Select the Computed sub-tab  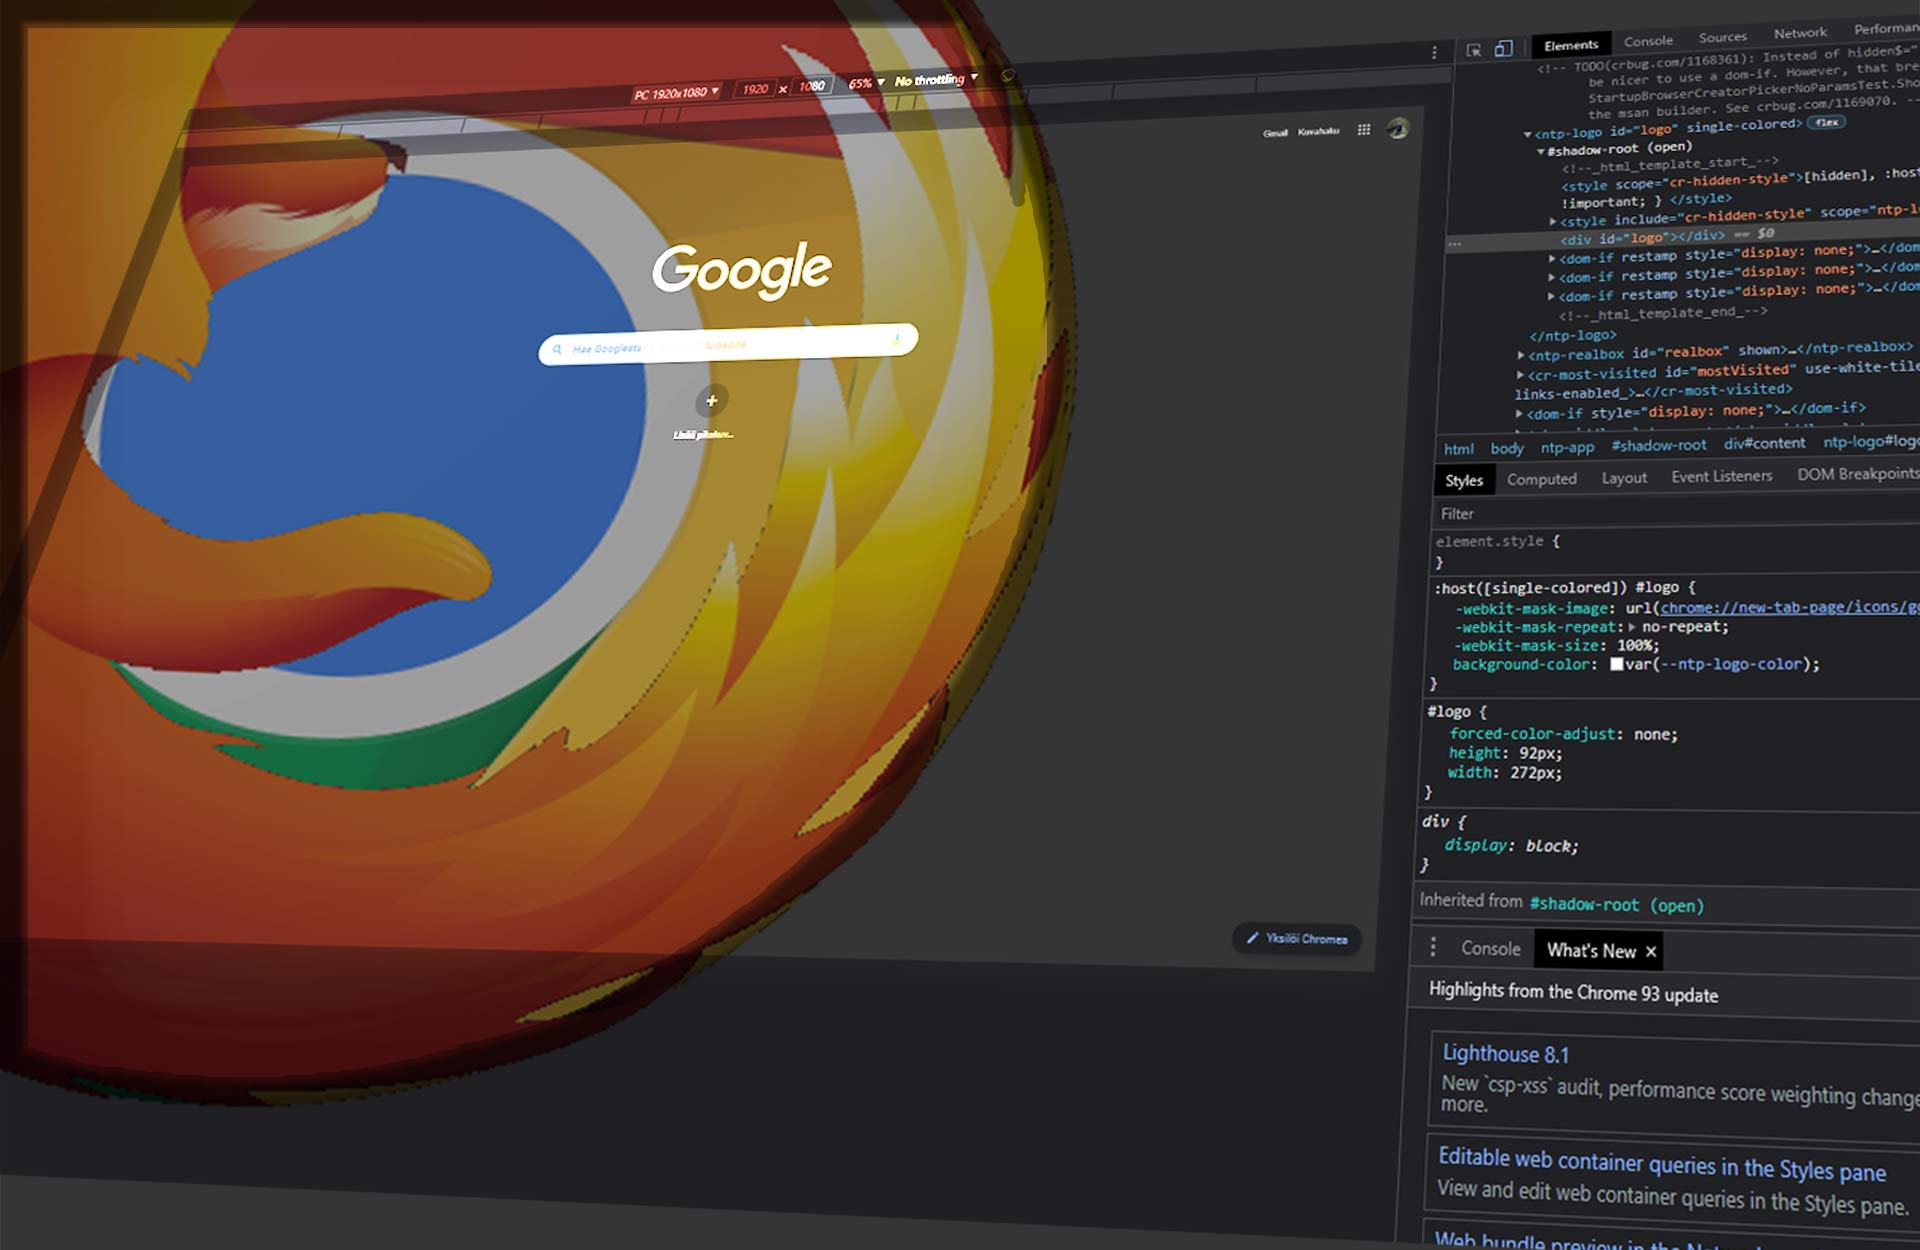(1542, 479)
